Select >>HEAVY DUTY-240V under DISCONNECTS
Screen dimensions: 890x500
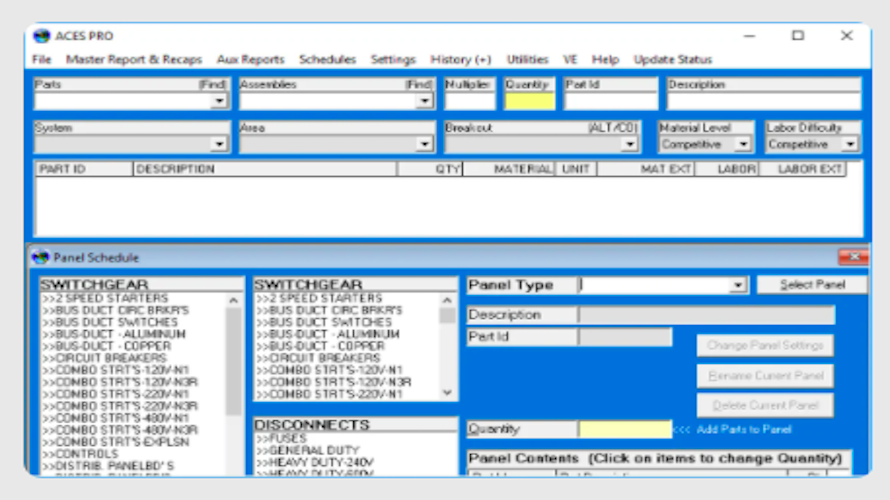314,463
